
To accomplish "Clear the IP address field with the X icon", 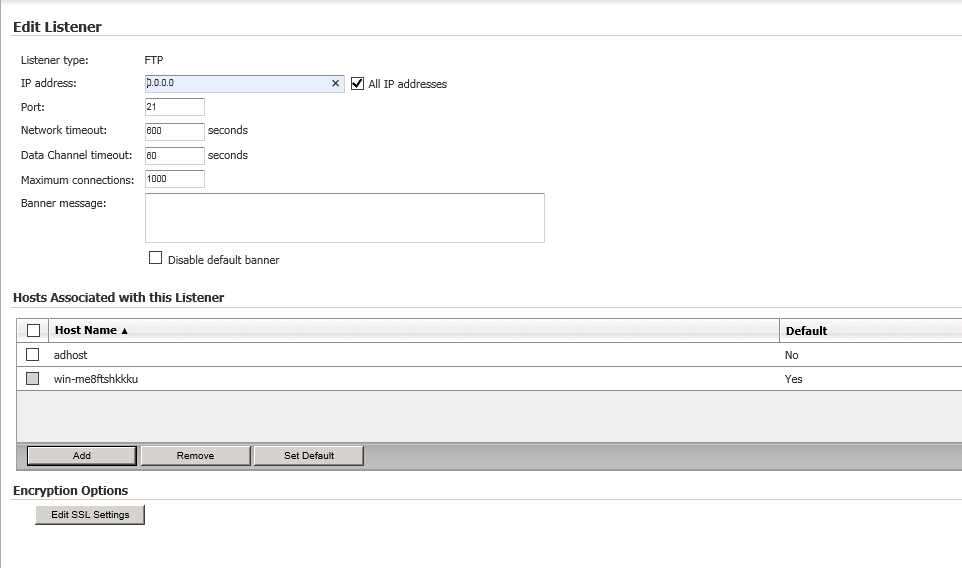I will (x=335, y=83).
